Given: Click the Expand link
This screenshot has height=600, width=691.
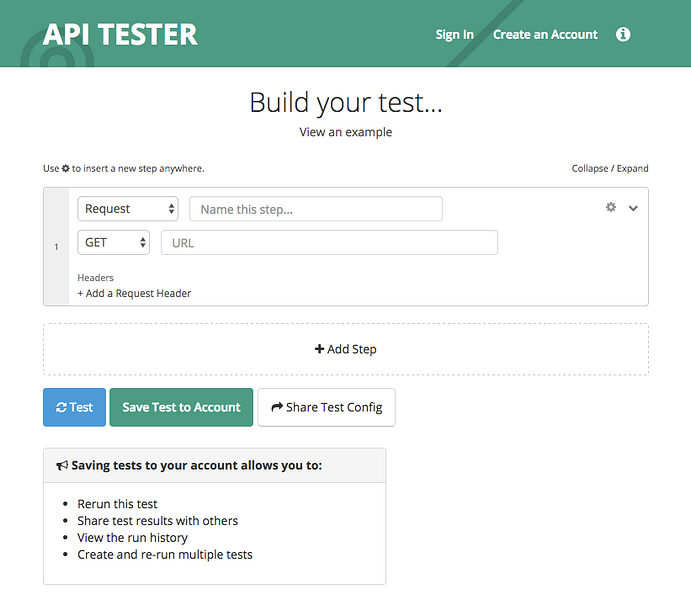Looking at the screenshot, I should (x=632, y=168).
